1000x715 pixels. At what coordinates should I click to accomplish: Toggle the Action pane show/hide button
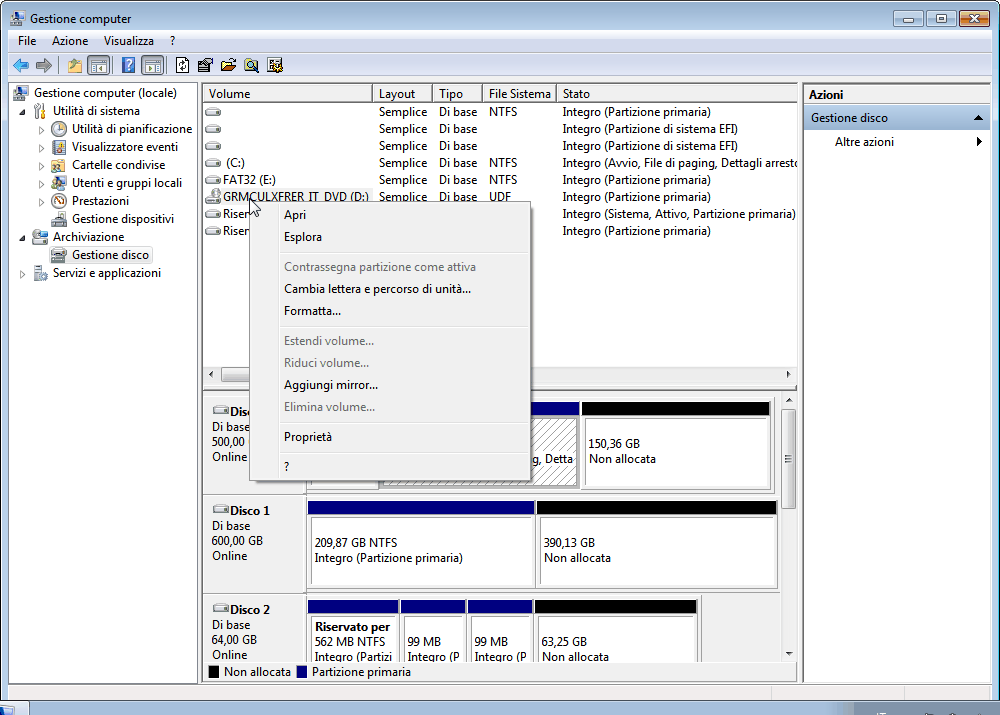[152, 66]
